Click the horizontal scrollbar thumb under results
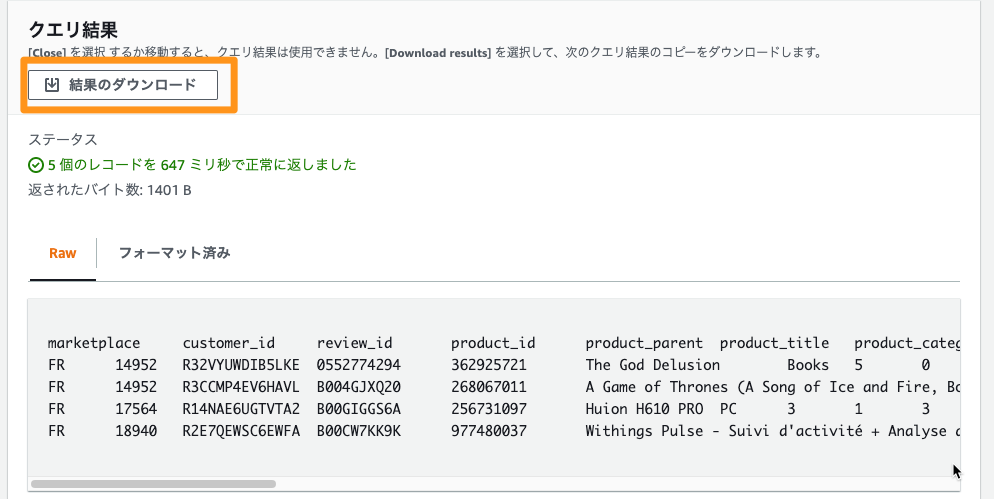 click(153, 484)
